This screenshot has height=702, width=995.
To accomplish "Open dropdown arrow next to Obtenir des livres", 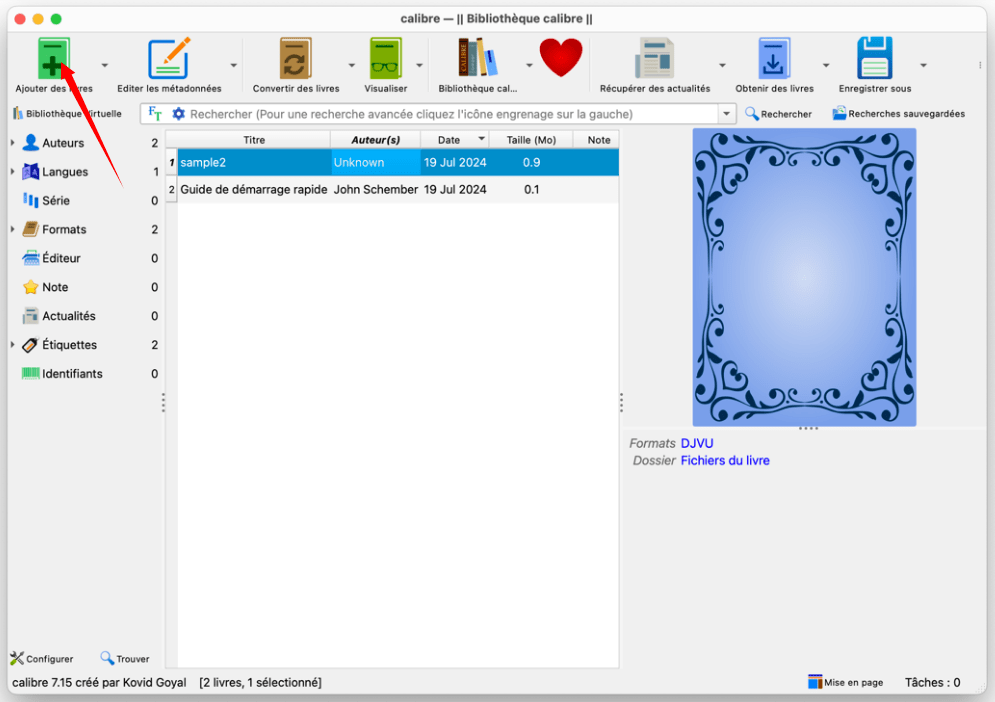I will [826, 65].
